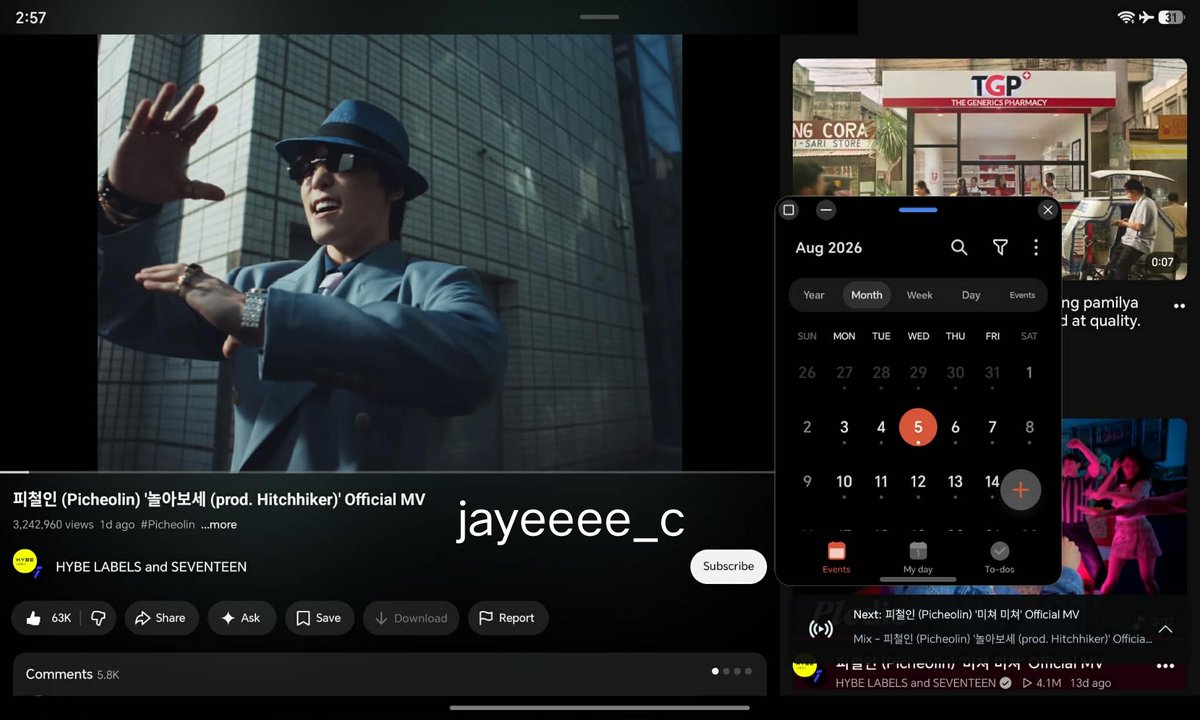Screen dimensions: 1200x720
Task: Add a new event with plus button
Action: 1021,490
